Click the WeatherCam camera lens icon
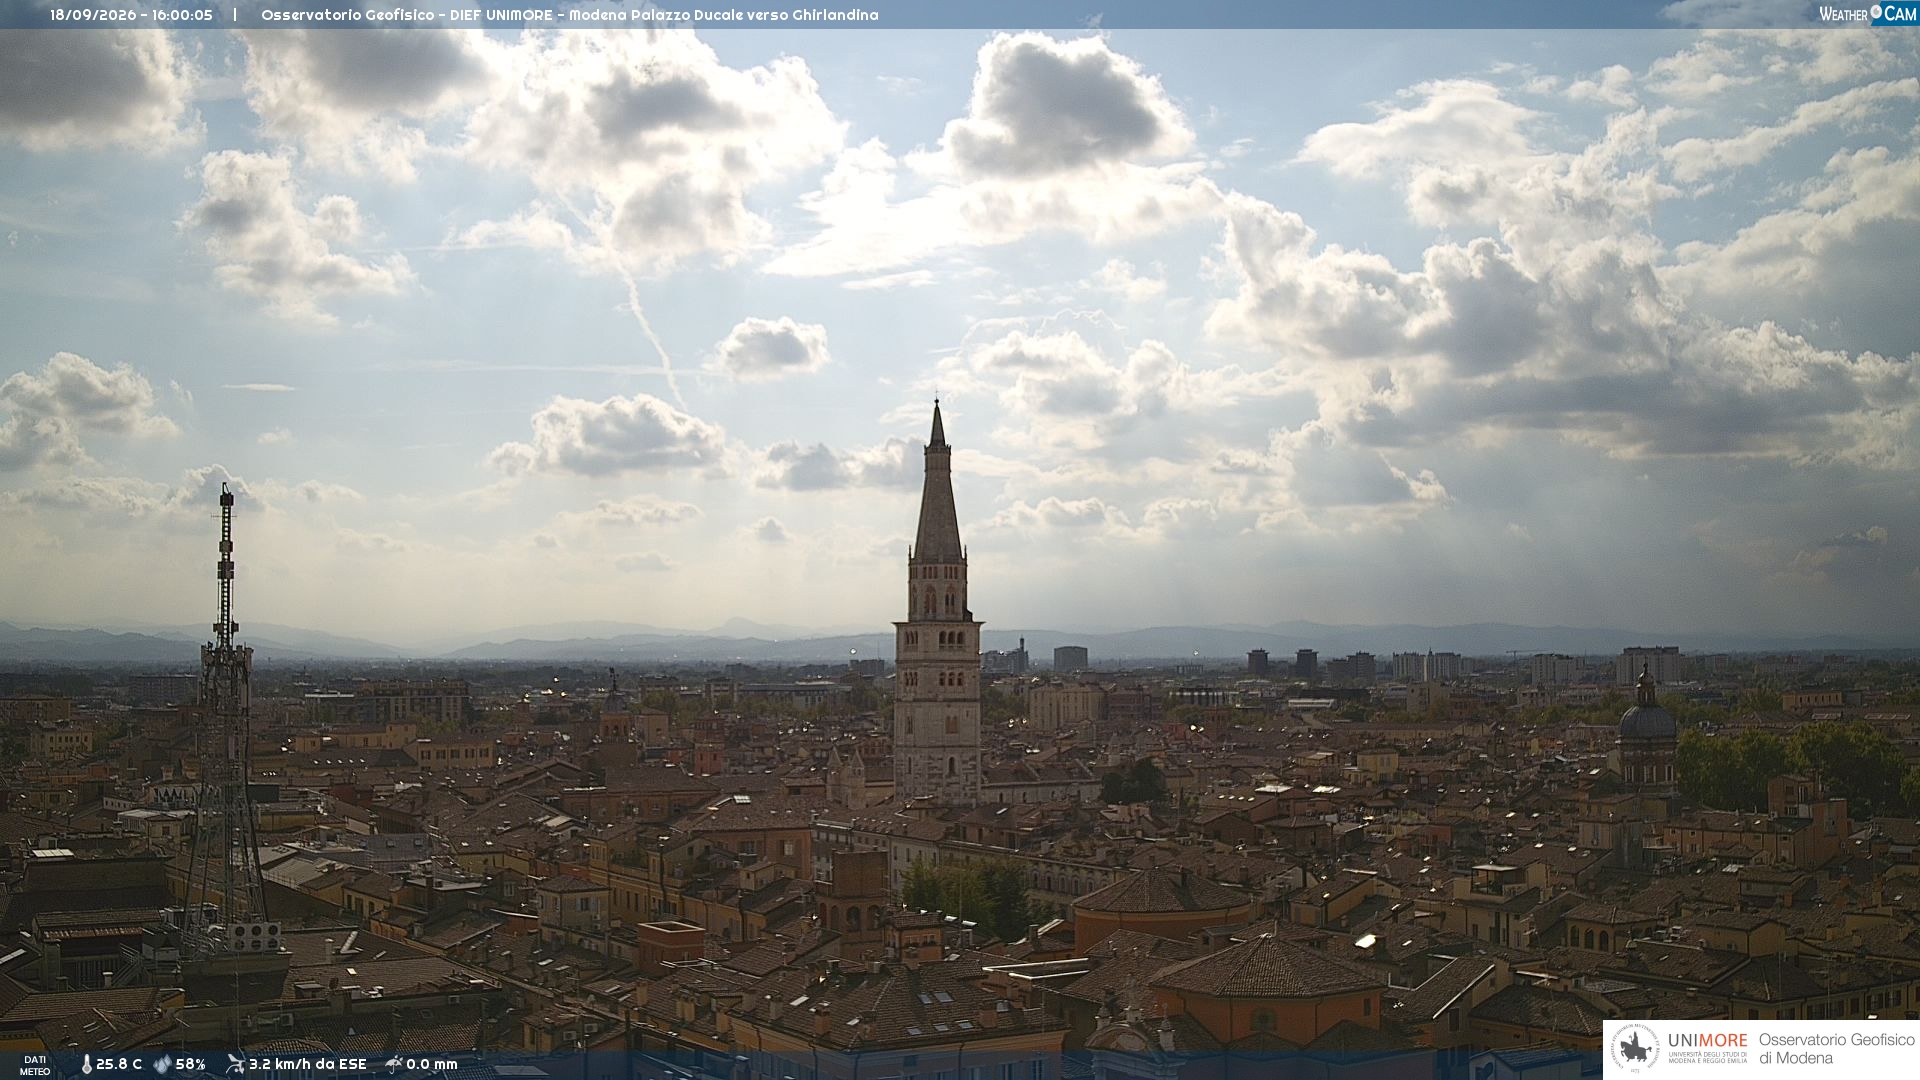 pyautogui.click(x=1876, y=12)
